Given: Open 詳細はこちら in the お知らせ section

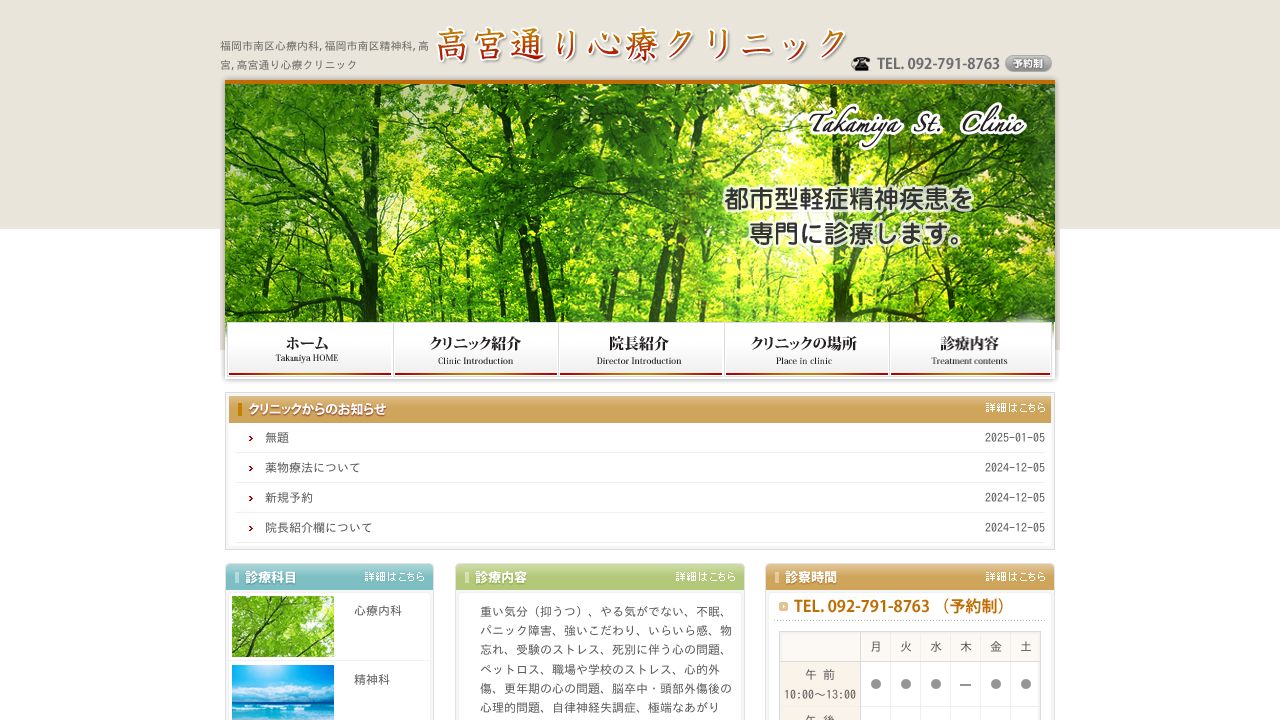Looking at the screenshot, I should 1015,408.
